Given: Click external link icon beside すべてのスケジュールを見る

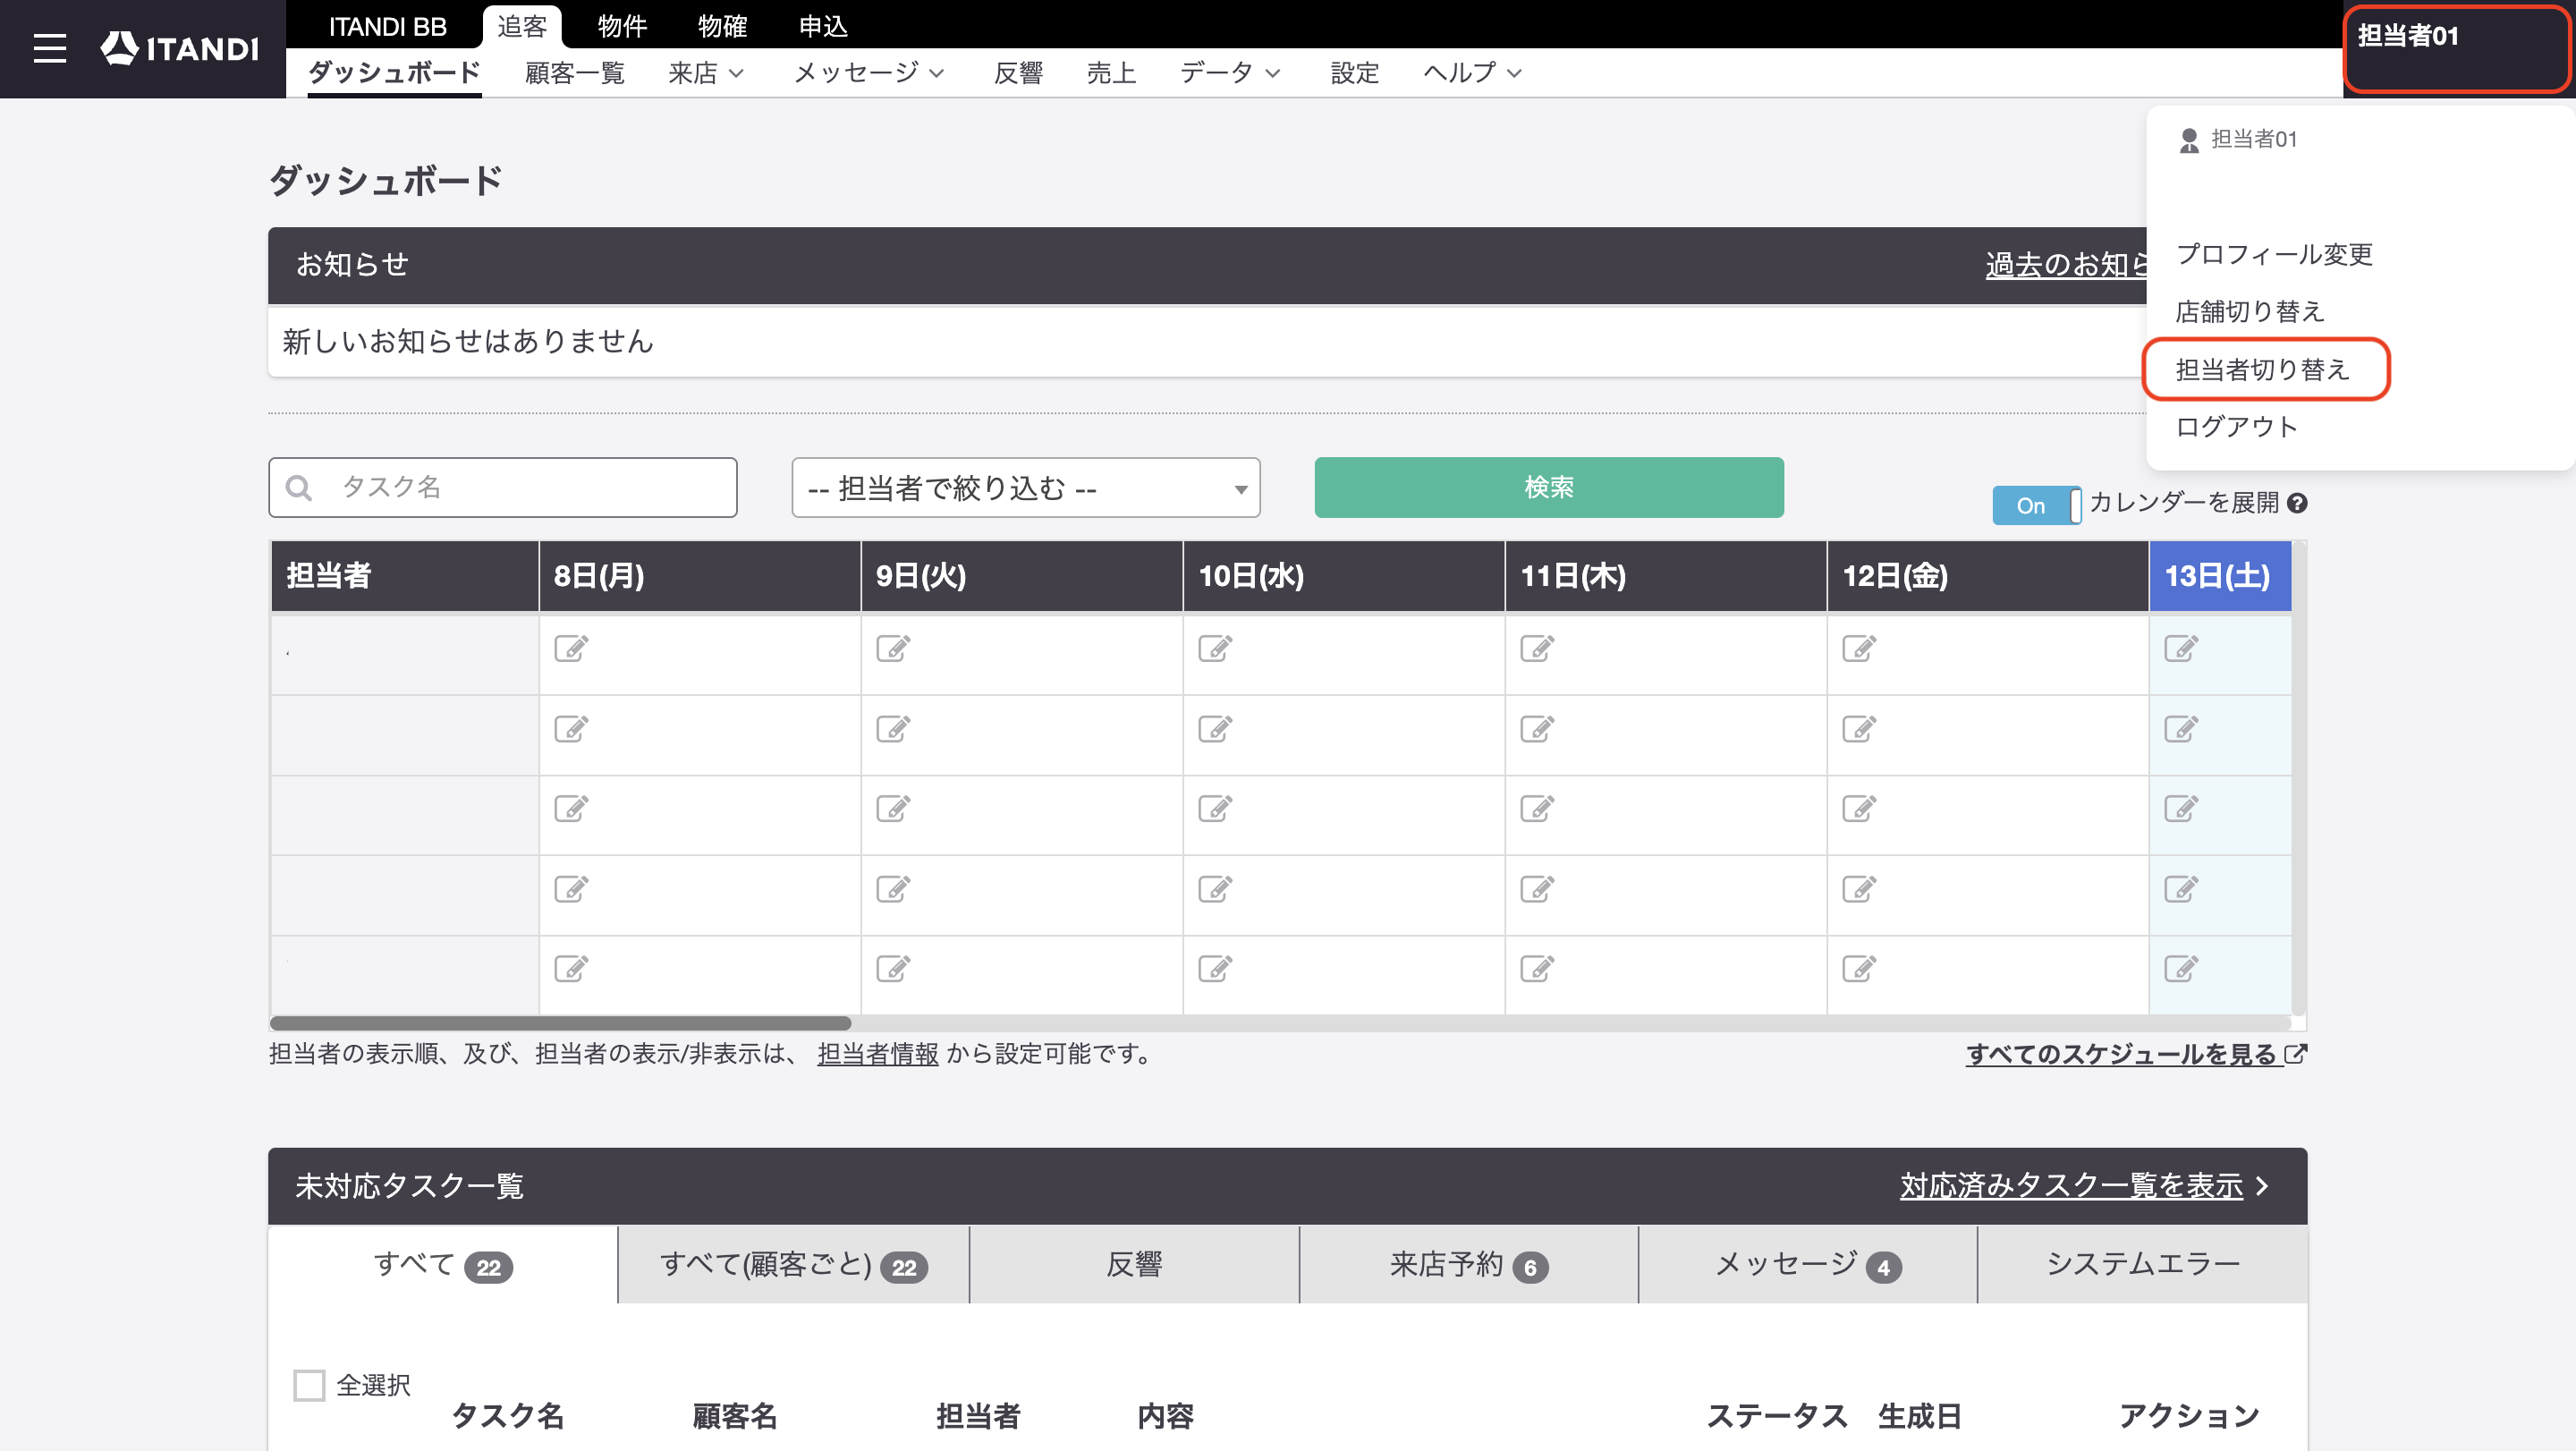Looking at the screenshot, I should pos(2296,1053).
